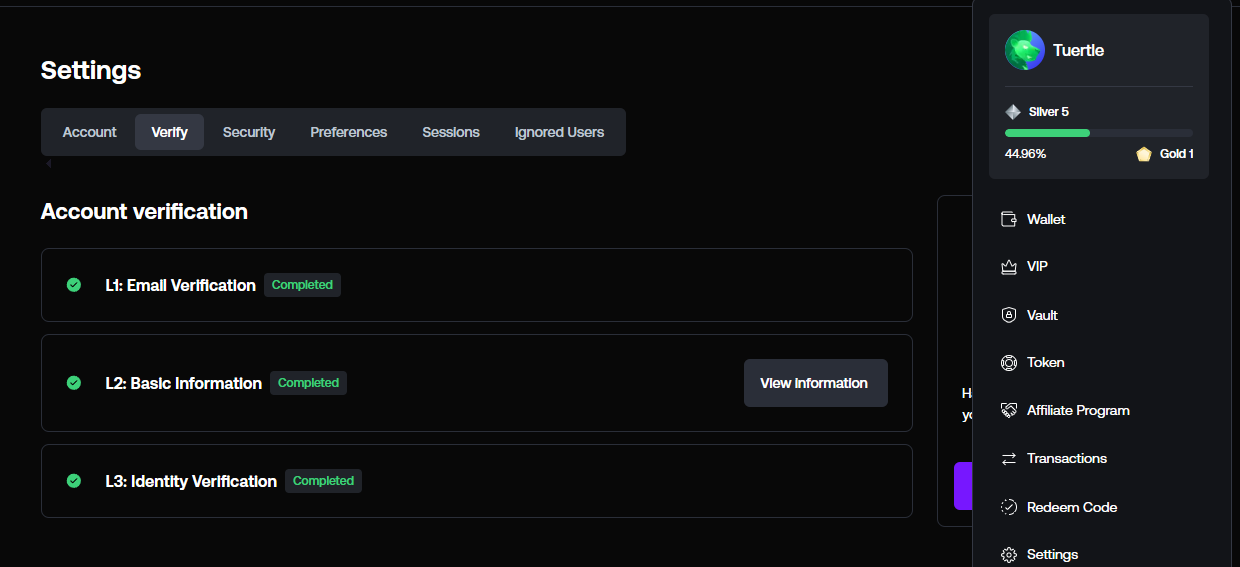Click the Settings gear icon

point(1008,554)
